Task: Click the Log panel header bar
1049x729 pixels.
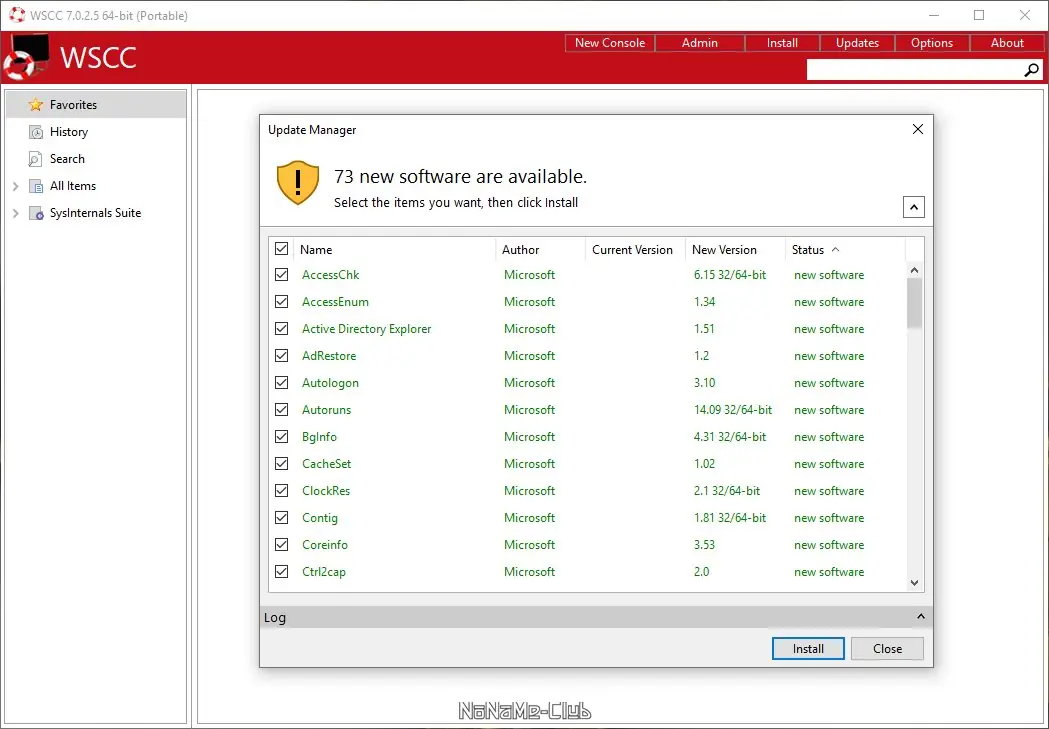Action: click(596, 617)
